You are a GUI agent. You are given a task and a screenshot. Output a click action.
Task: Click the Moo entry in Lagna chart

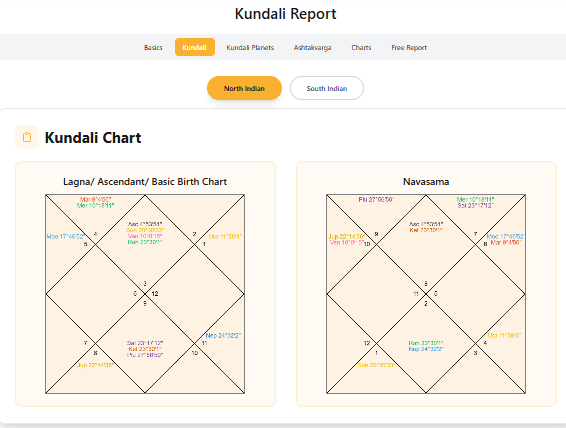[x=65, y=237]
